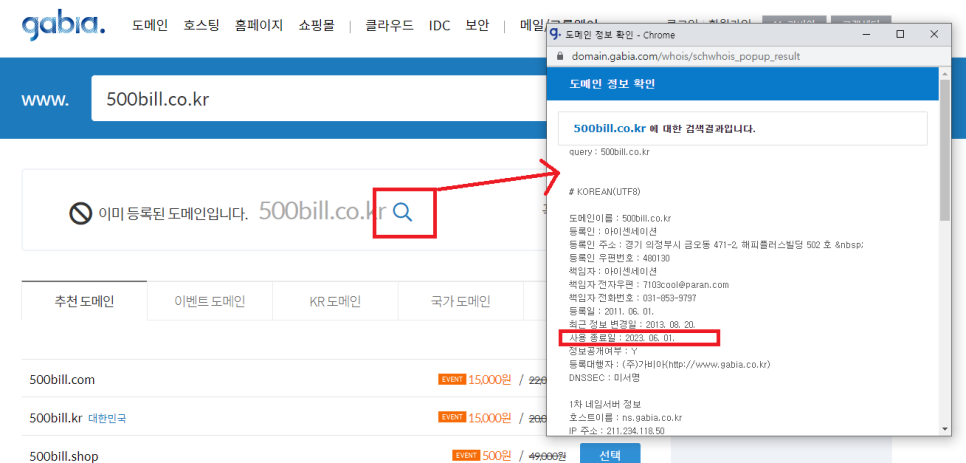Click the EVENT badge on the 500bill.shop row
The width and height of the screenshot is (966, 463).
tap(466, 456)
